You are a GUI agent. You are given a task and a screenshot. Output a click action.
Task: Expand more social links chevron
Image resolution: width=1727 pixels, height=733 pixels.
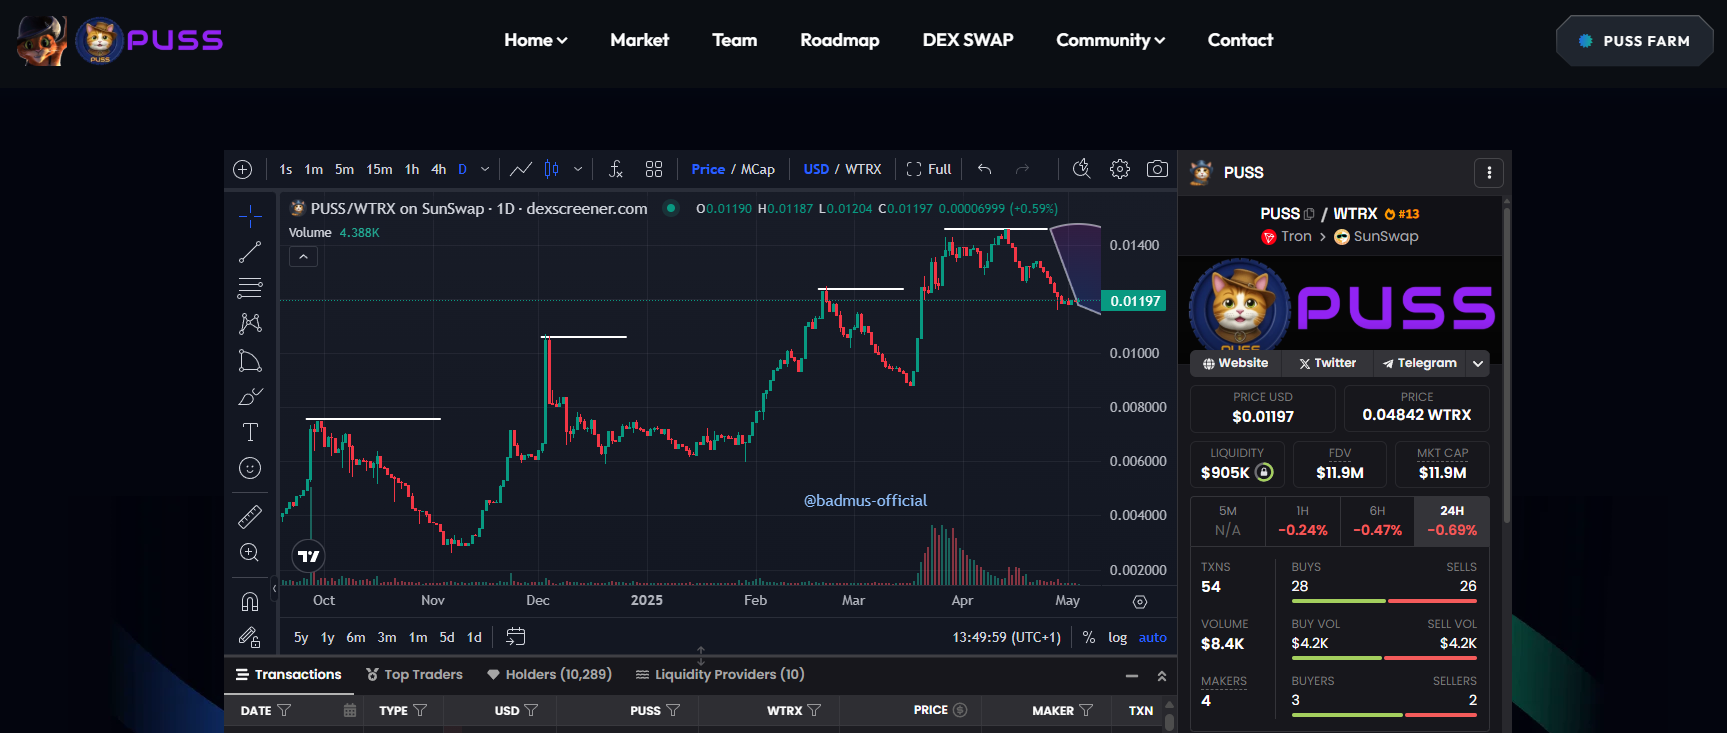[1478, 364]
